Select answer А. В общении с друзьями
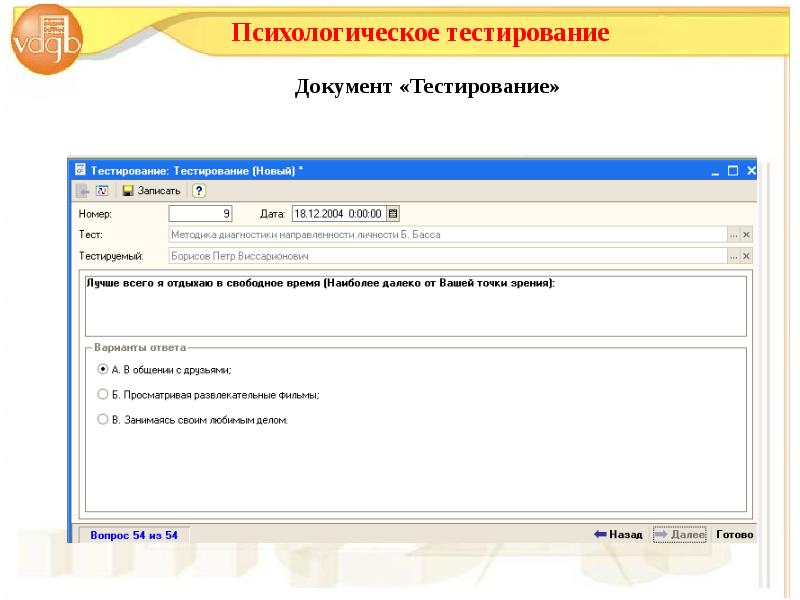Screen dimensions: 800x600 click(102, 369)
